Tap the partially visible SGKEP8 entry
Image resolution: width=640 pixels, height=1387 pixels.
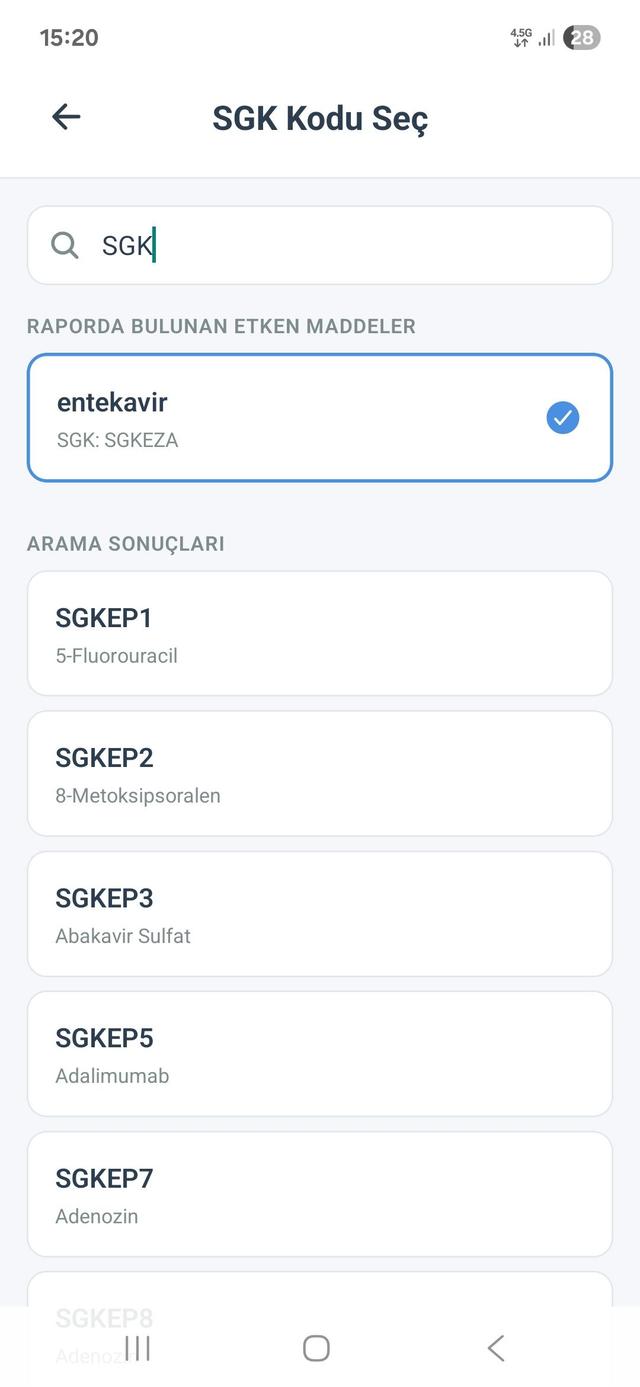pyautogui.click(x=319, y=1310)
